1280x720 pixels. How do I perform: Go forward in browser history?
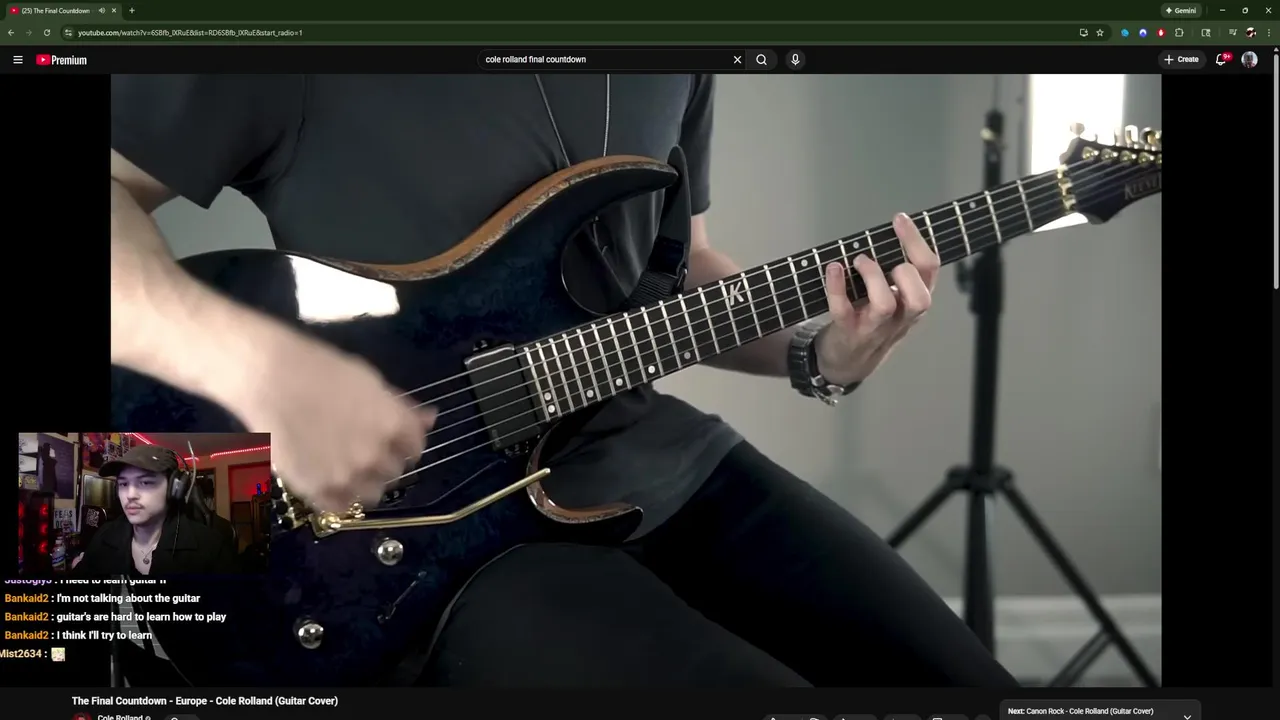tap(28, 33)
